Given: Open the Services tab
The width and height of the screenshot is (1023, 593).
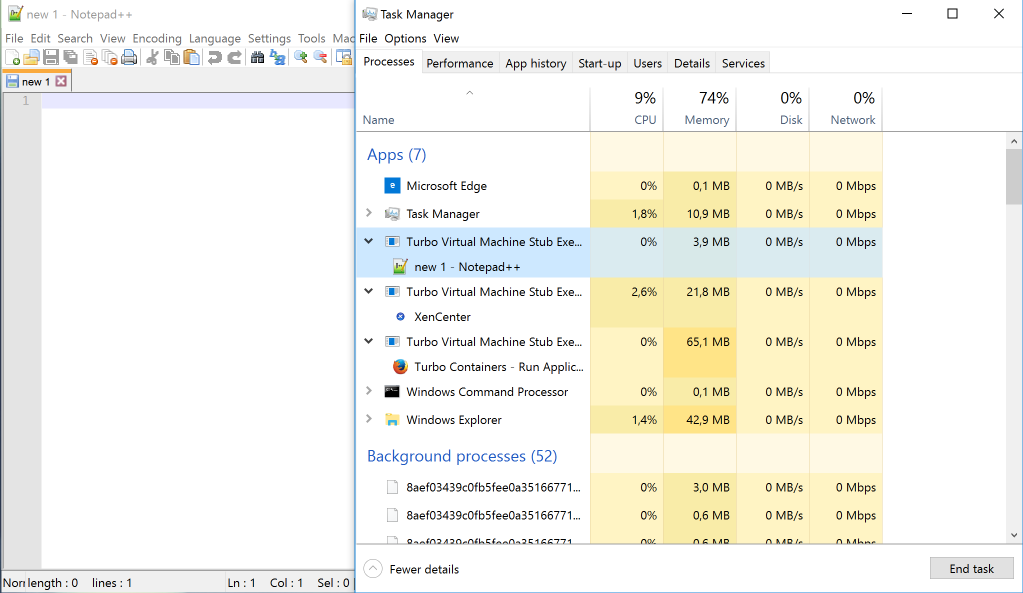Looking at the screenshot, I should [743, 63].
